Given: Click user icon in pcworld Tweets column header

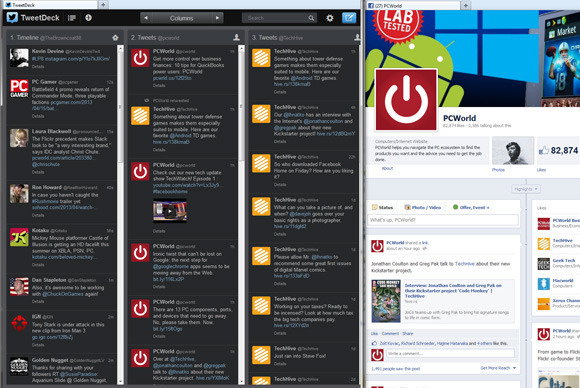Looking at the screenshot, I should 237,37.
